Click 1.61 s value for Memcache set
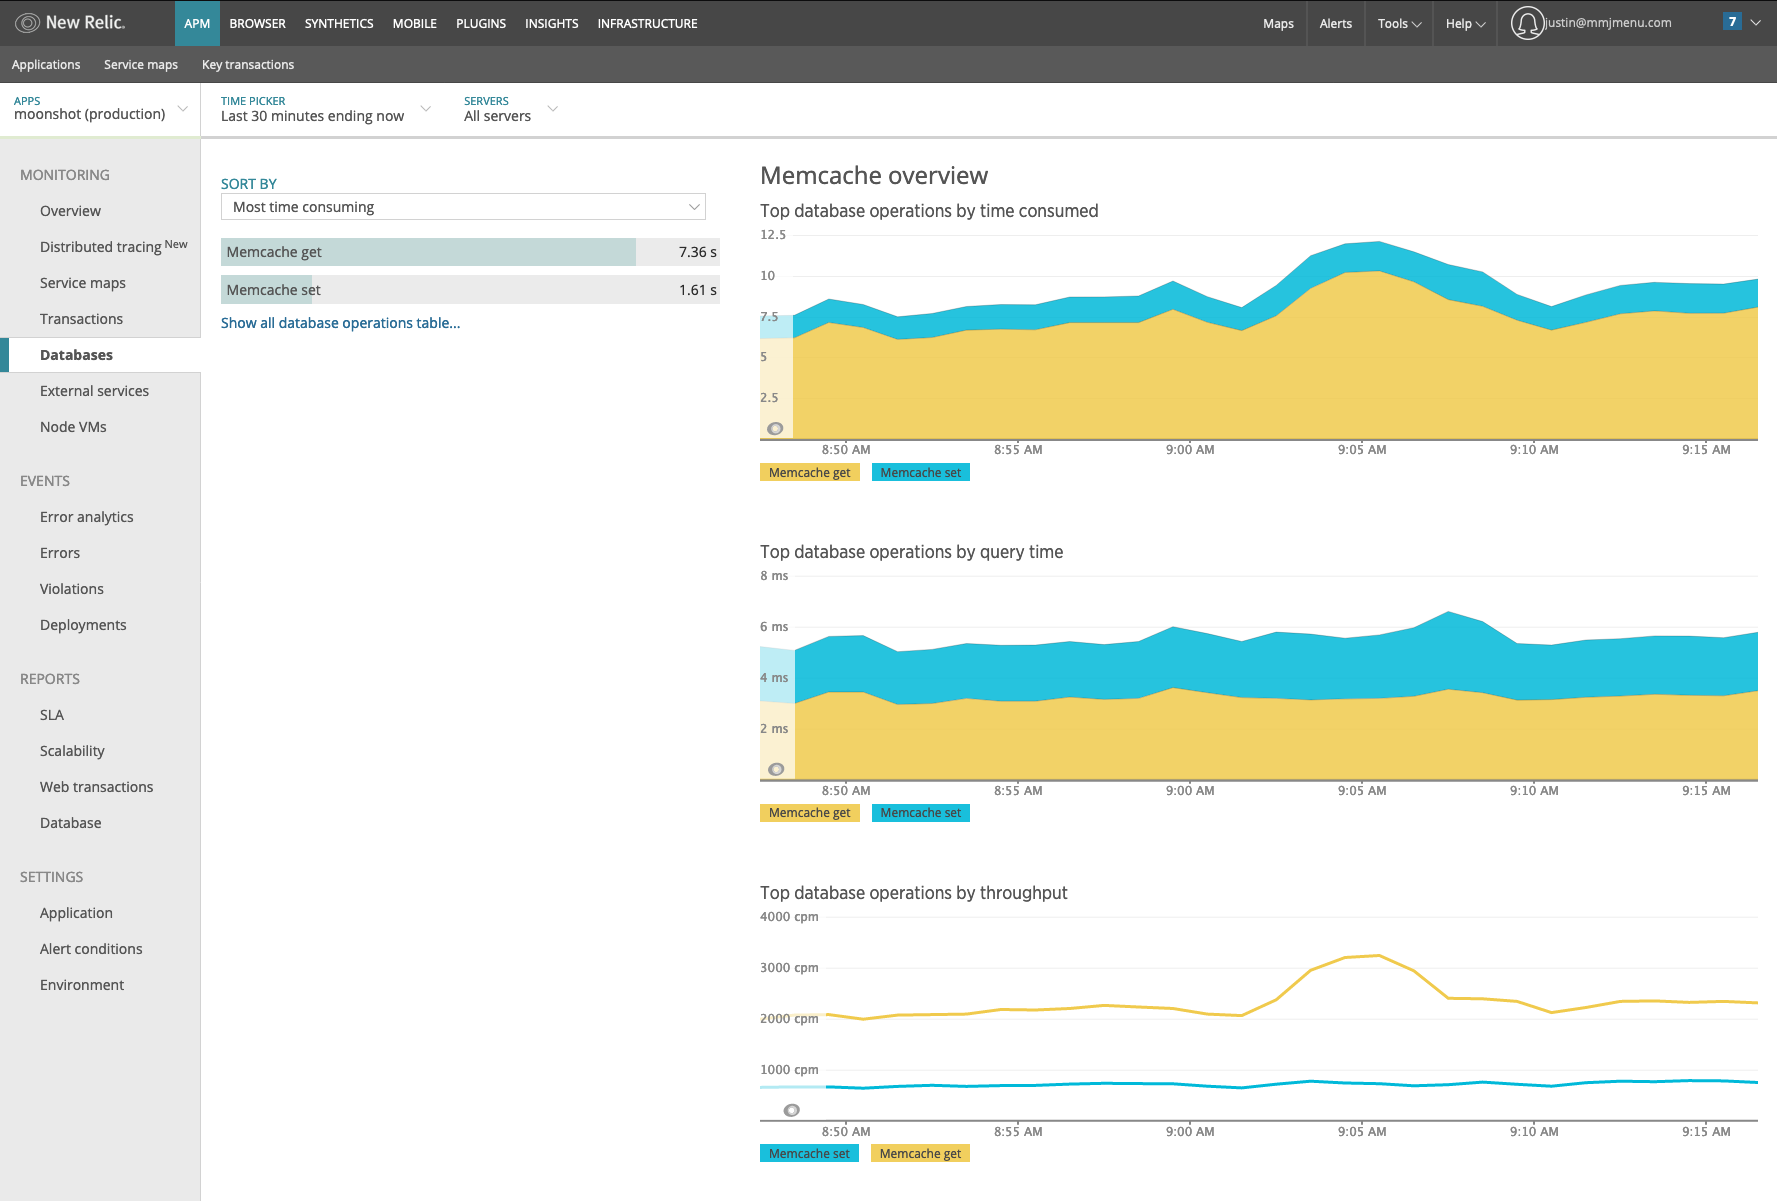 (697, 290)
